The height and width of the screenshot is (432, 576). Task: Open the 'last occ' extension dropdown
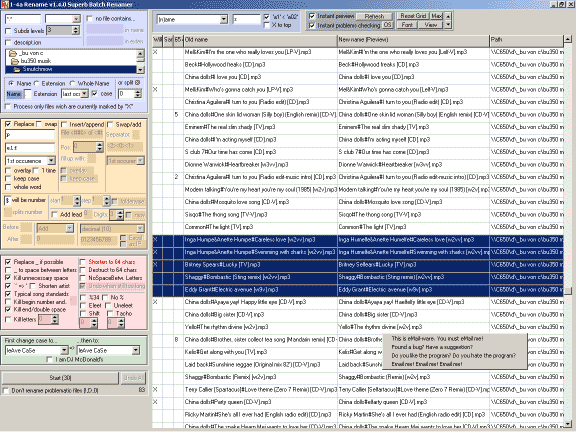(84, 94)
